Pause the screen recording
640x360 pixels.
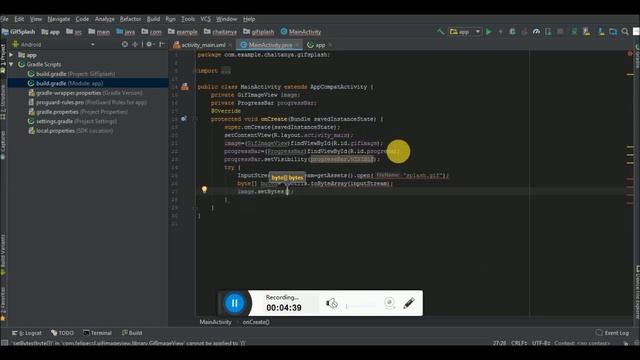pyautogui.click(x=234, y=303)
